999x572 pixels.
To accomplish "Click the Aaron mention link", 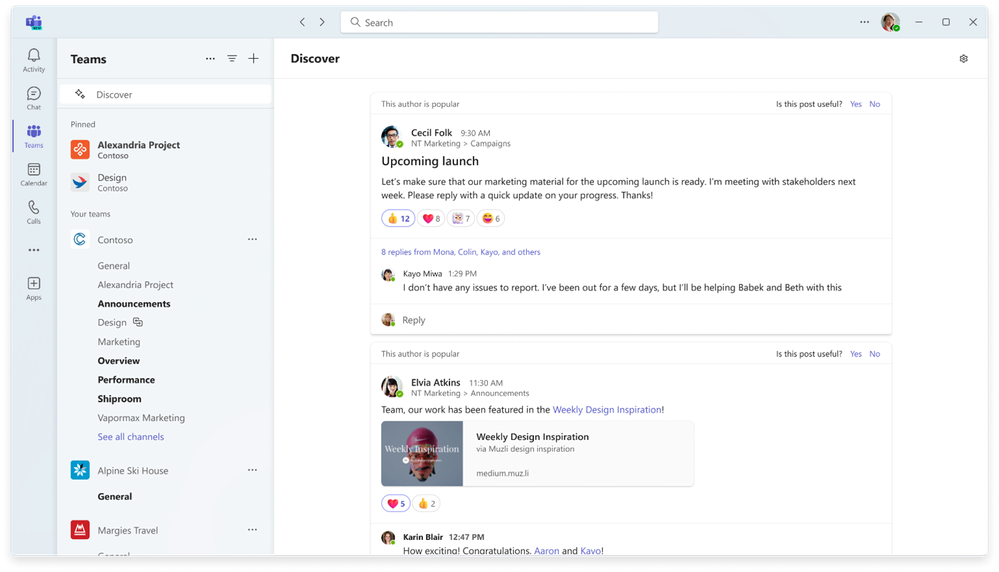I will tap(546, 550).
